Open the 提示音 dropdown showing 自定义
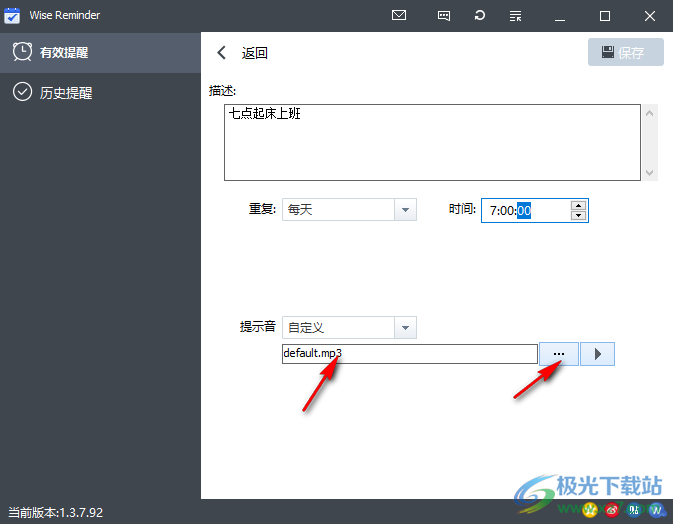 click(349, 327)
